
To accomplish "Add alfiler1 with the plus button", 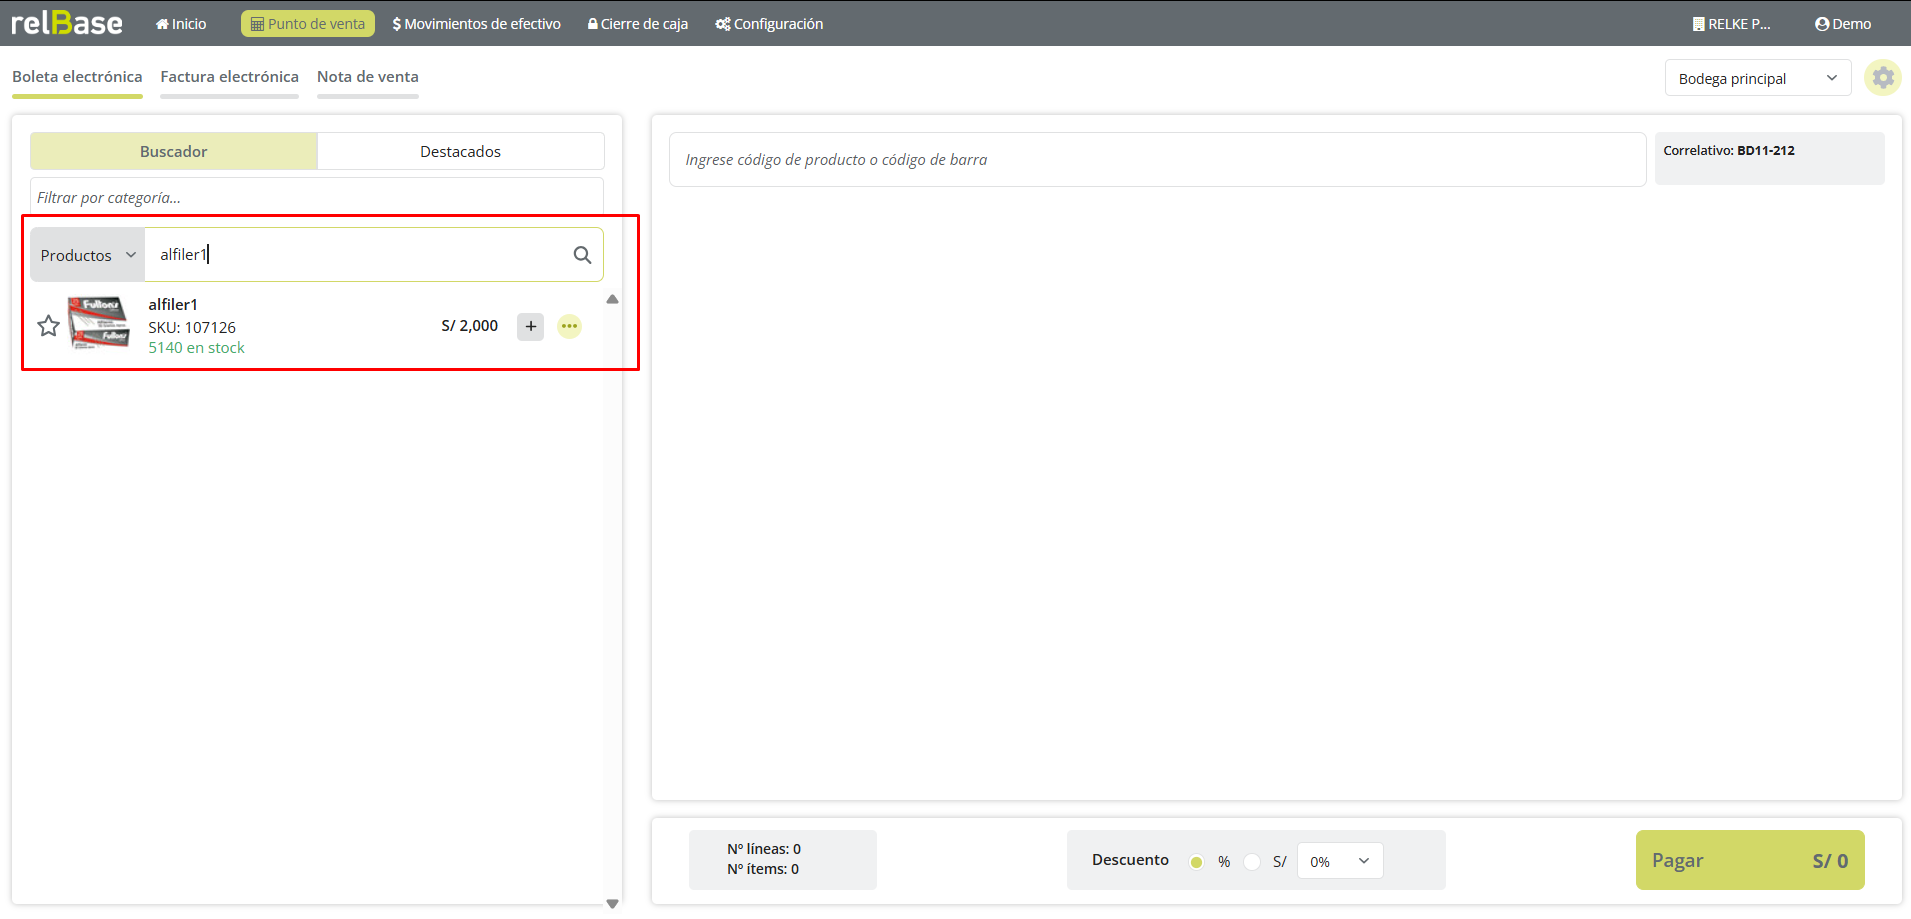I will [530, 326].
